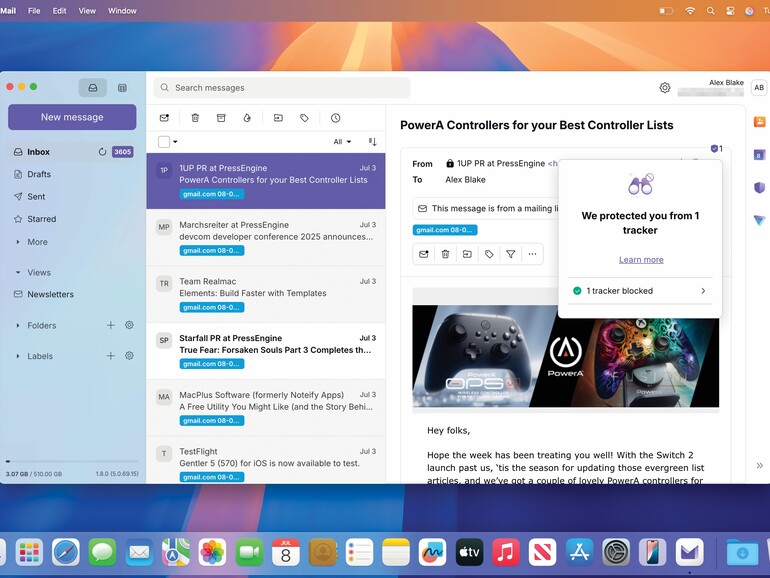
Task: Click the PowerA controllers banner image
Action: tap(566, 356)
